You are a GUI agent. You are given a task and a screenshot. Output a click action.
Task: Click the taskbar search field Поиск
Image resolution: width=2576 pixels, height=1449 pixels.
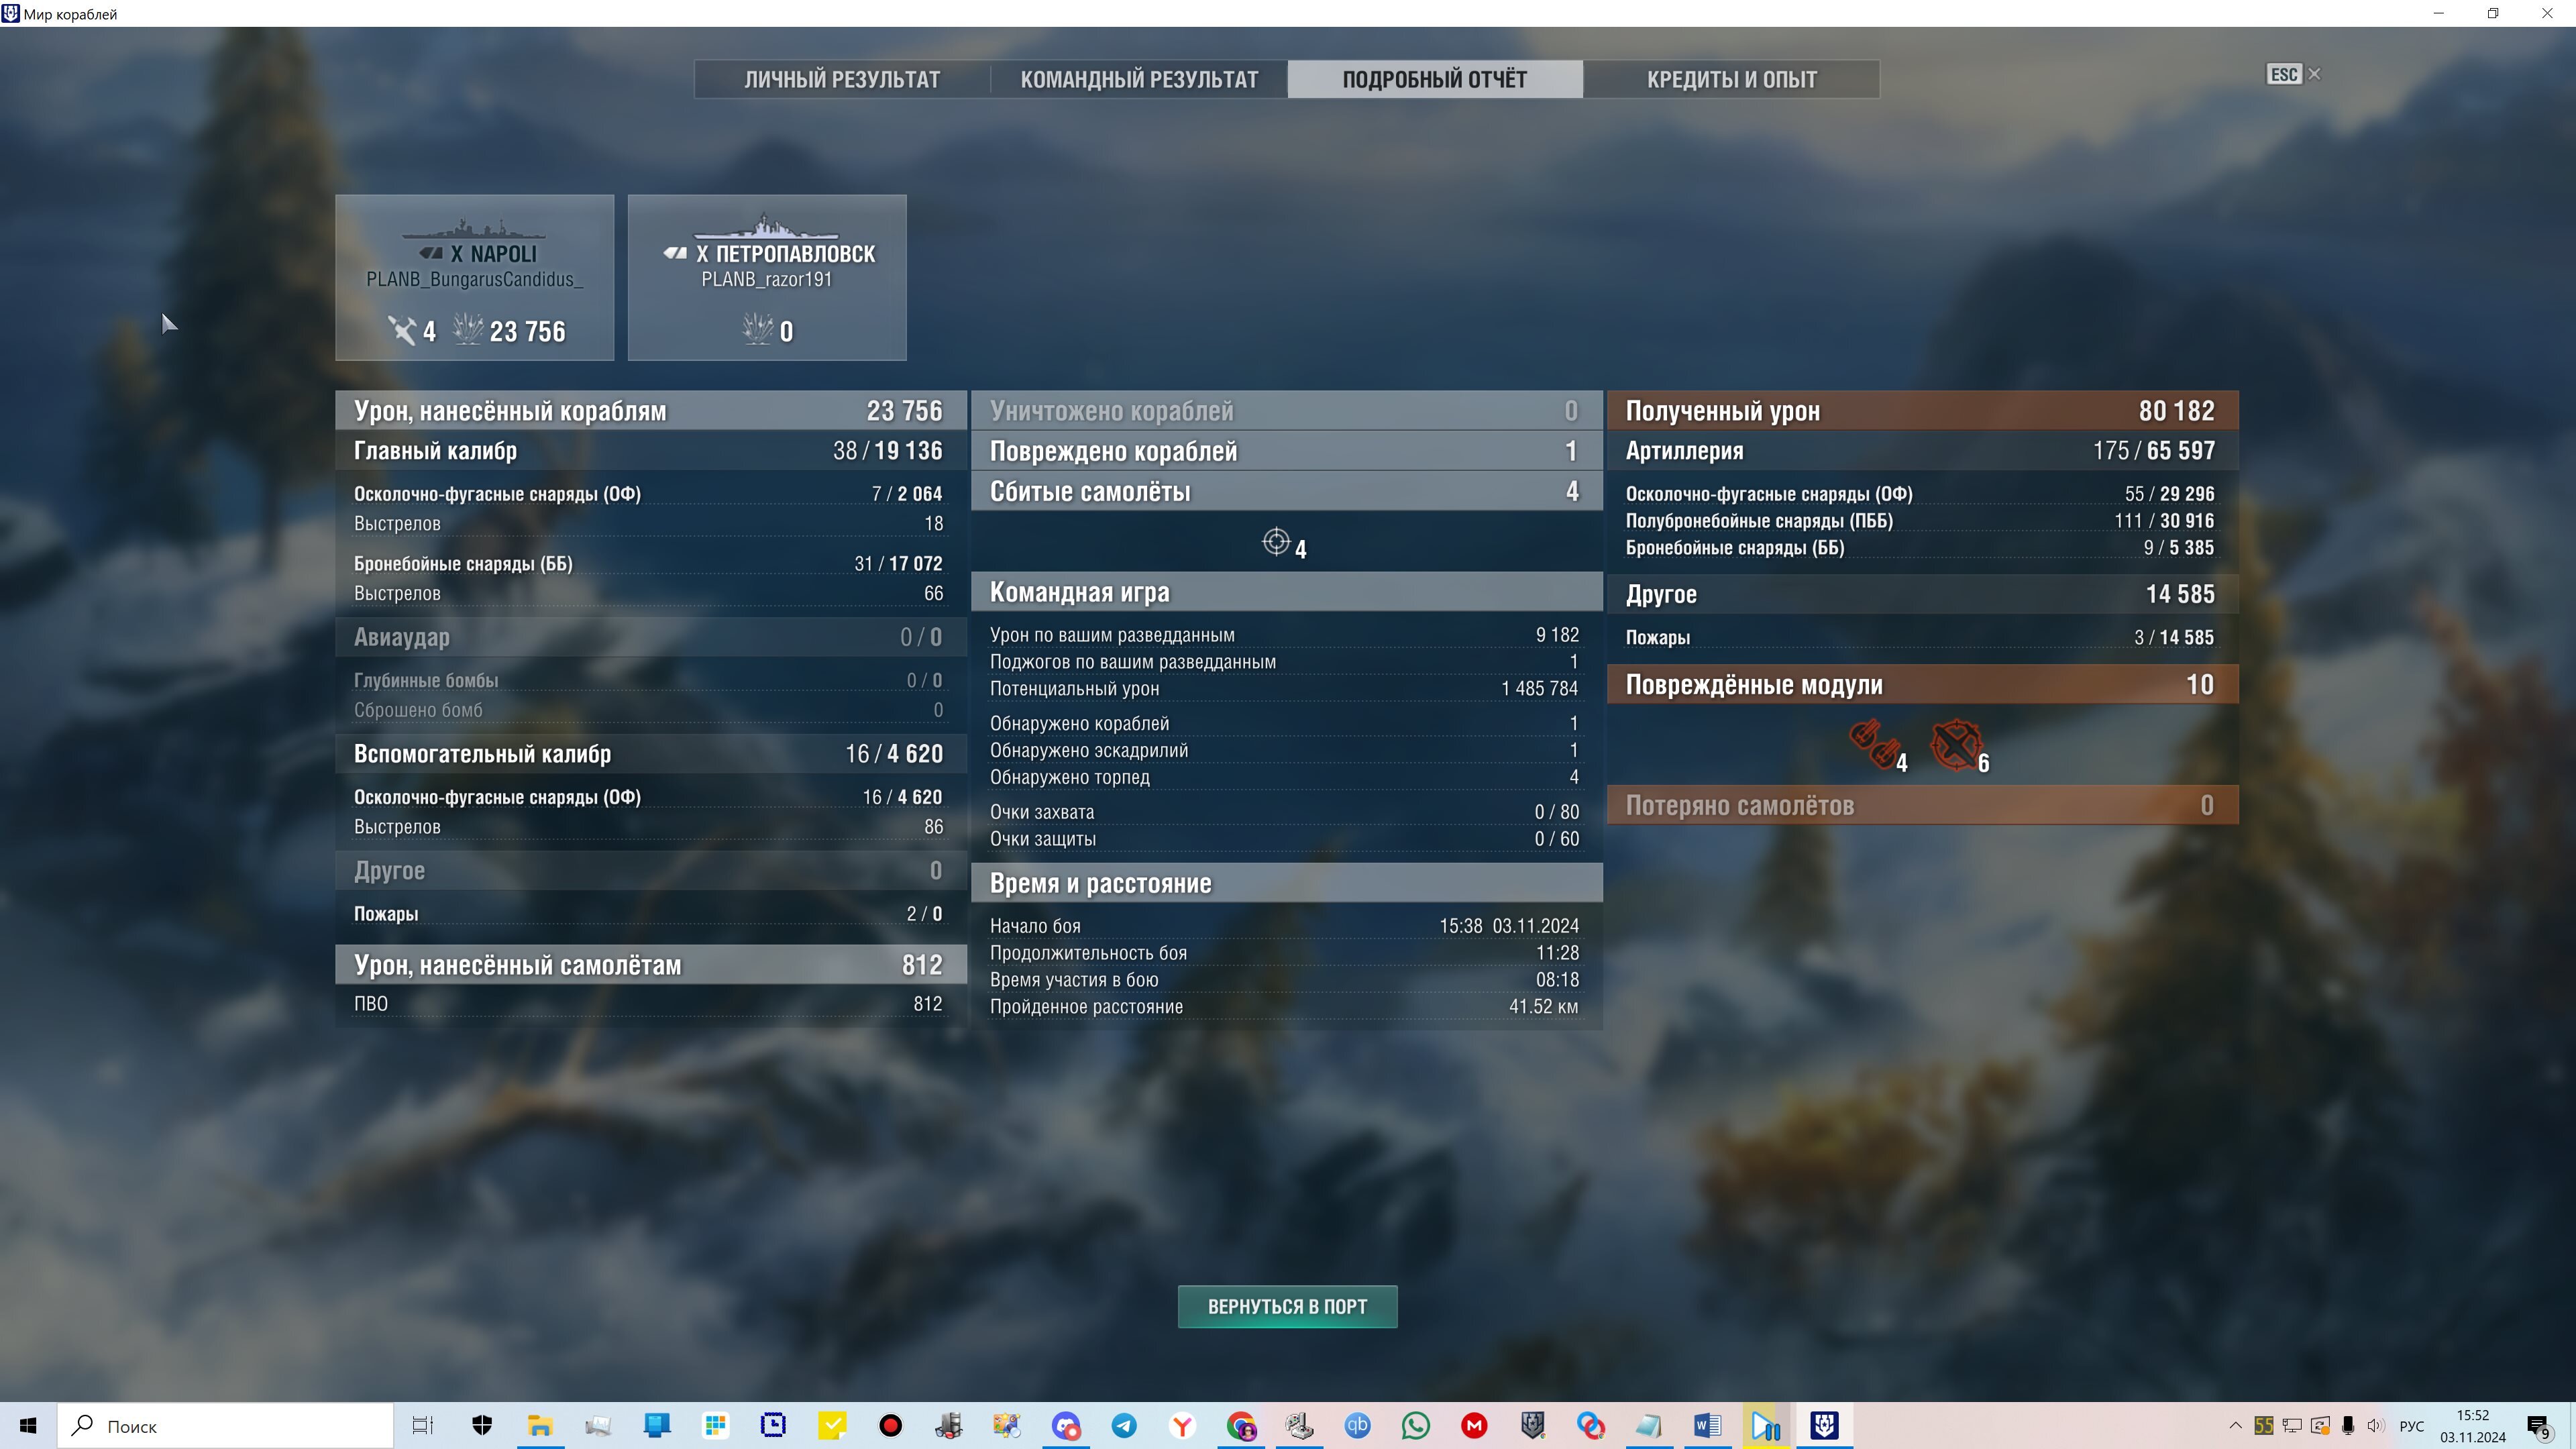tap(226, 1426)
